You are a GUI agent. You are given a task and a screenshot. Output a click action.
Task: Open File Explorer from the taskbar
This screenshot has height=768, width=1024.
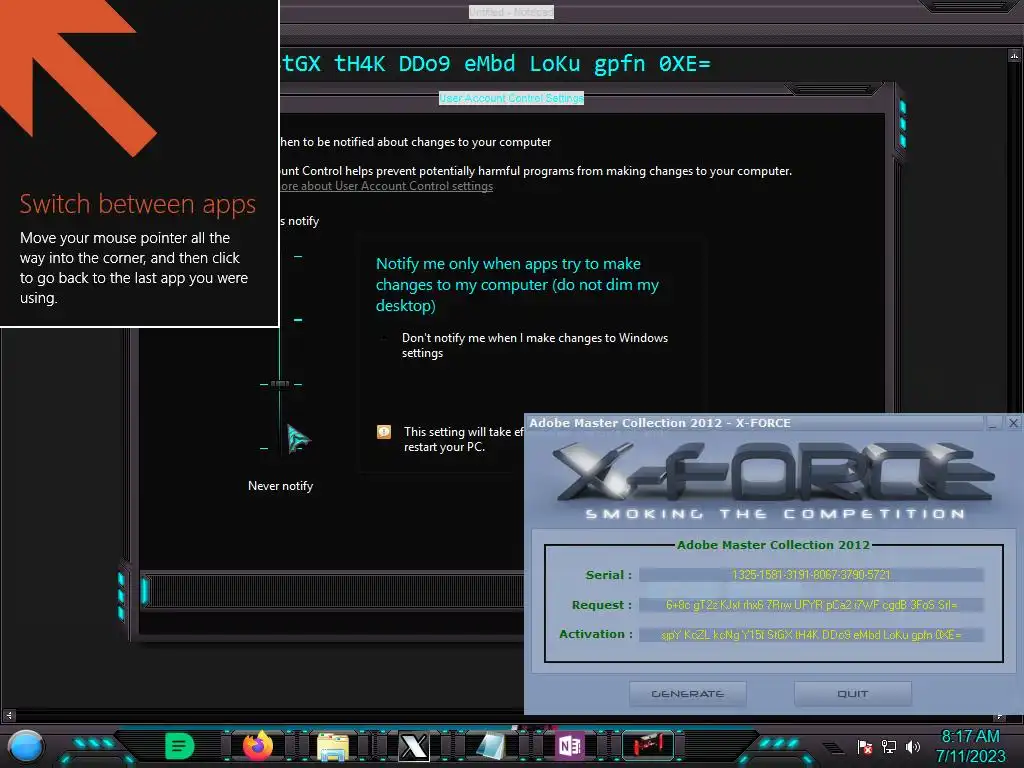pos(332,746)
